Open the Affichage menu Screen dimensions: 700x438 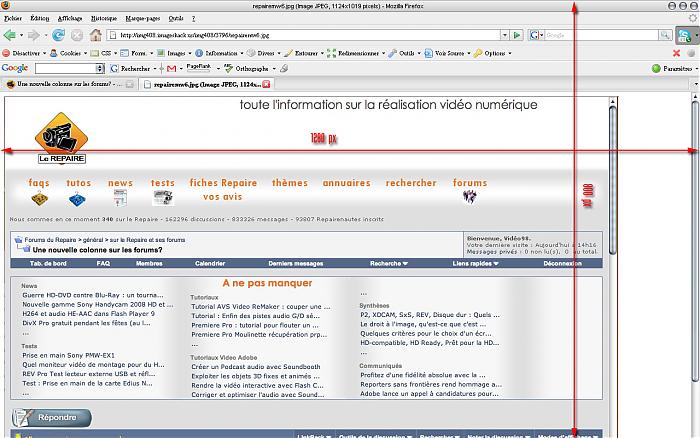point(70,18)
